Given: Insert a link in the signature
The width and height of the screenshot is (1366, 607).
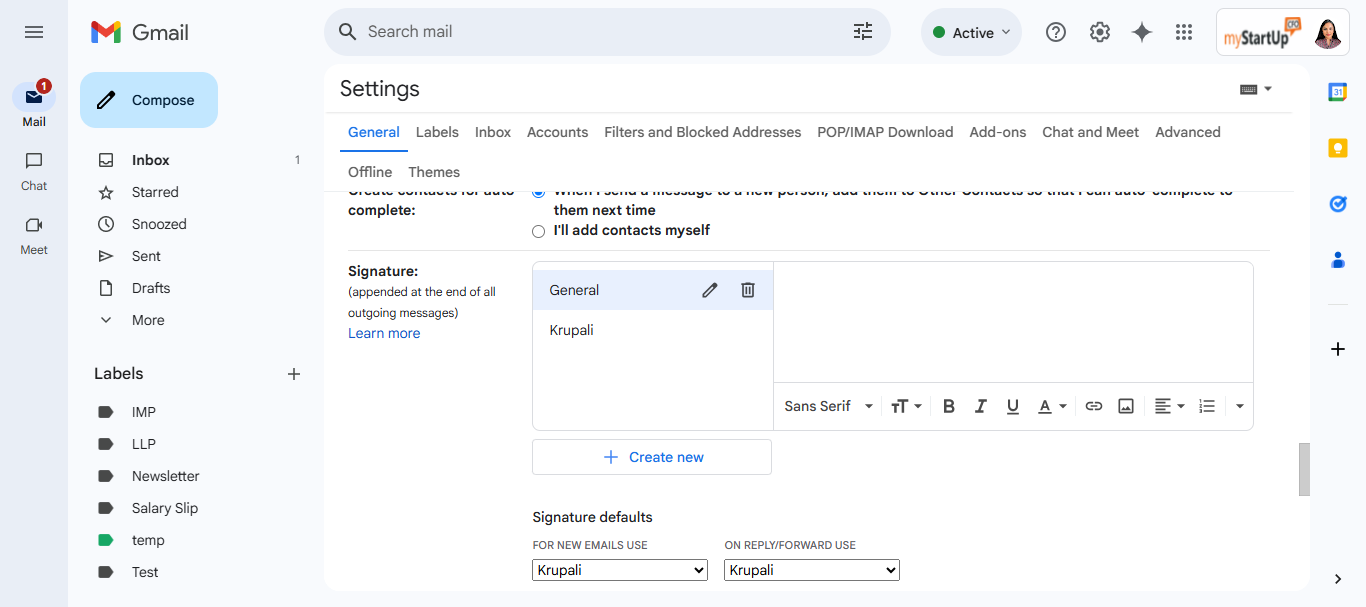Looking at the screenshot, I should 1094,406.
